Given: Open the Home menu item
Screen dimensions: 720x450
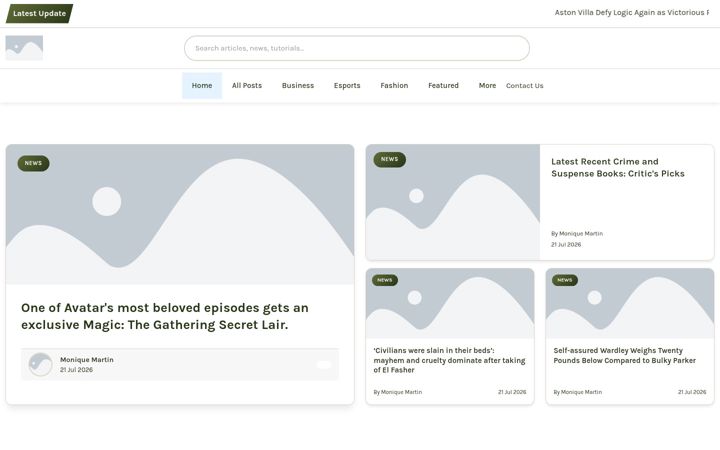Looking at the screenshot, I should (202, 85).
